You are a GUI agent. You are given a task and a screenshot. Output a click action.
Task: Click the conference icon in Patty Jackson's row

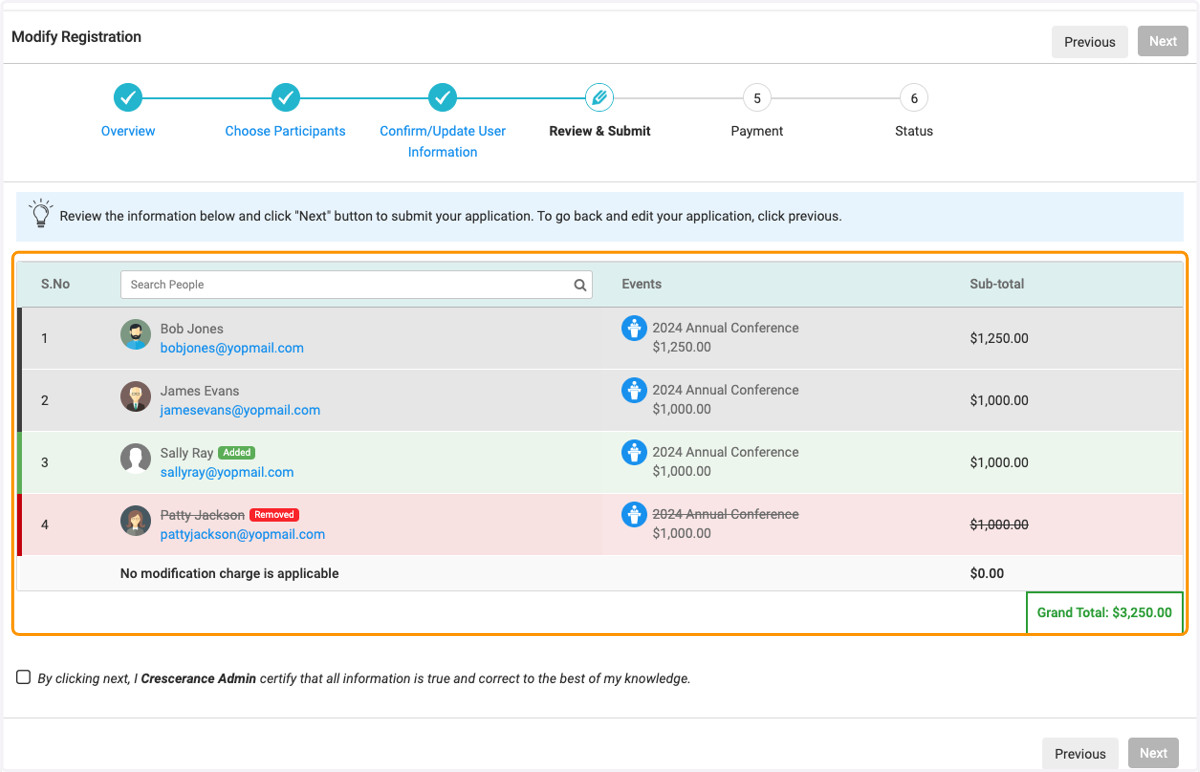(x=634, y=514)
